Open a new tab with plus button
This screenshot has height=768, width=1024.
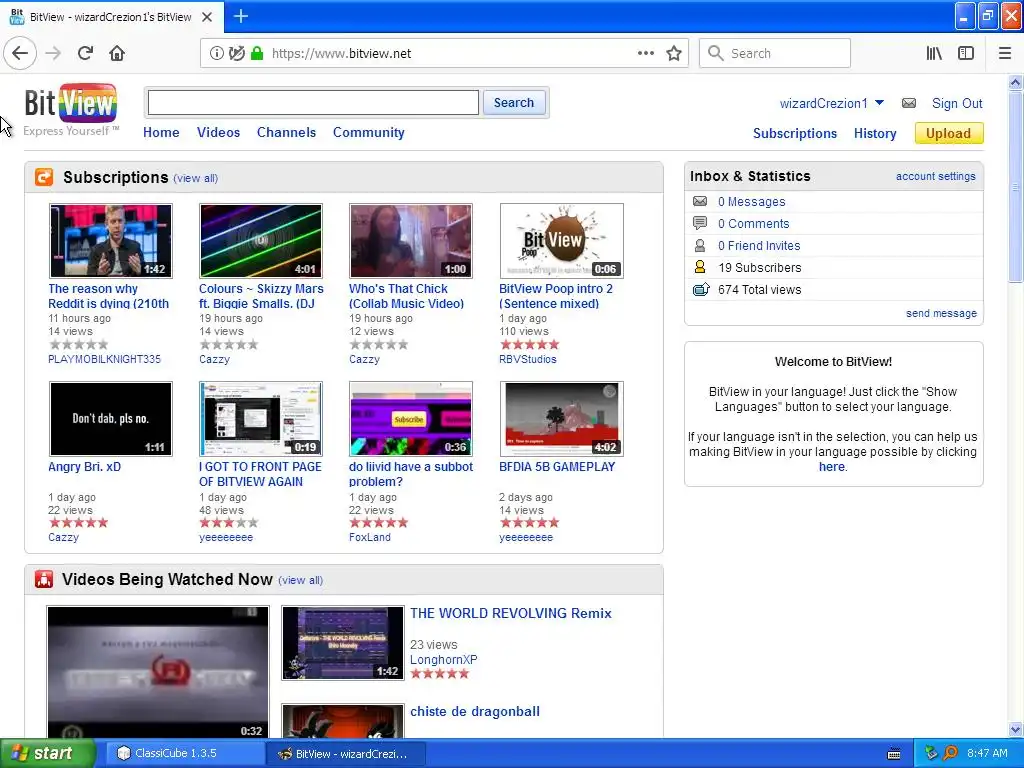pos(240,16)
